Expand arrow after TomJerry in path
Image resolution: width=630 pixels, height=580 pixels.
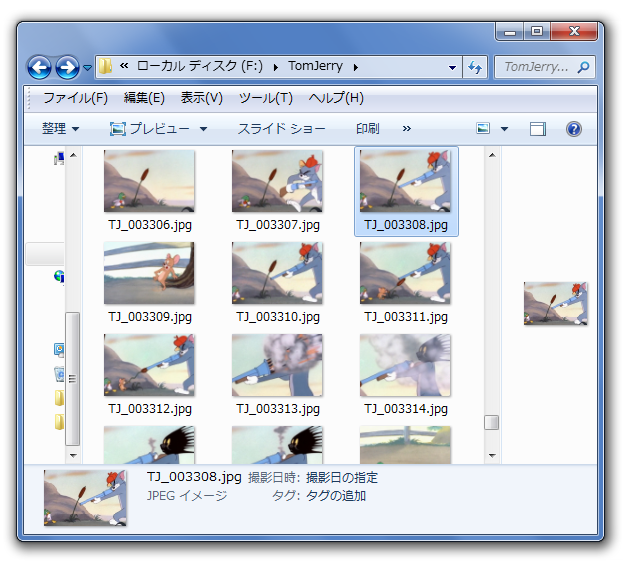[356, 67]
